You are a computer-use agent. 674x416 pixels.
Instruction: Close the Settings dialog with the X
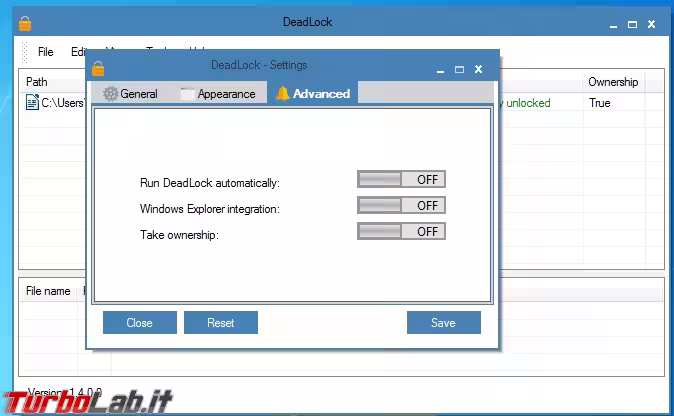479,69
